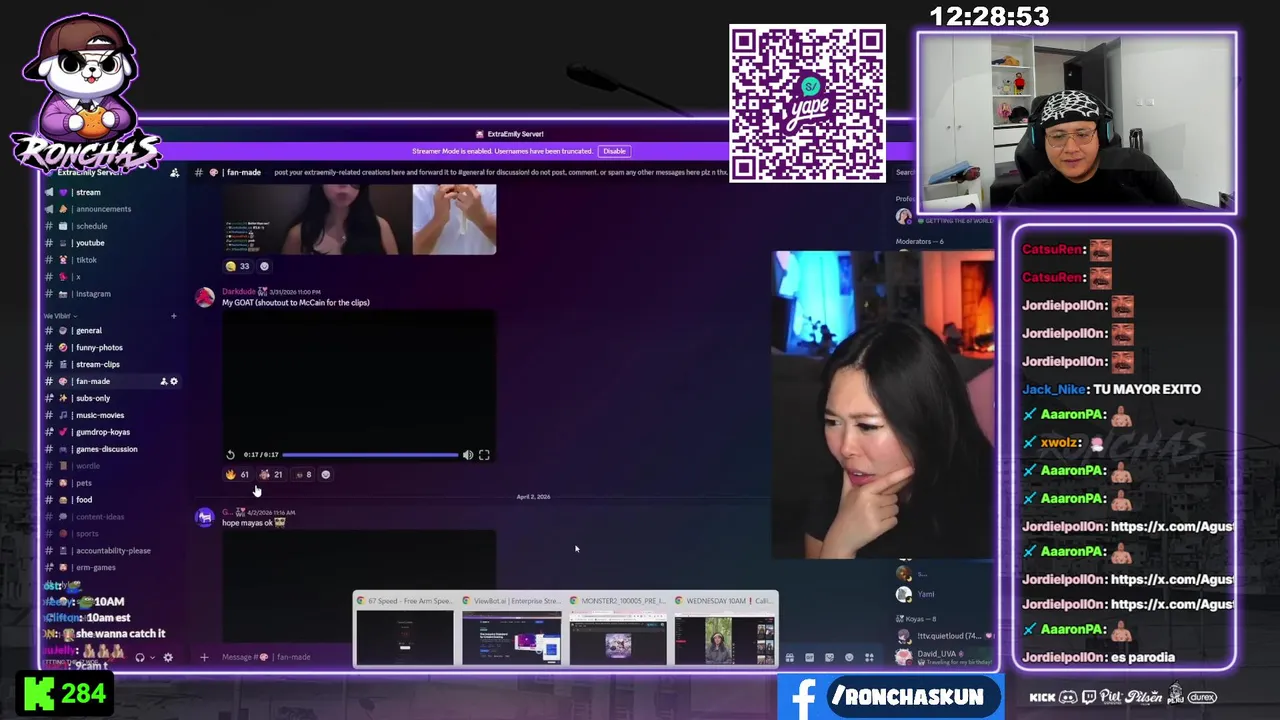Add reaction to Darkdude message

tap(325, 475)
